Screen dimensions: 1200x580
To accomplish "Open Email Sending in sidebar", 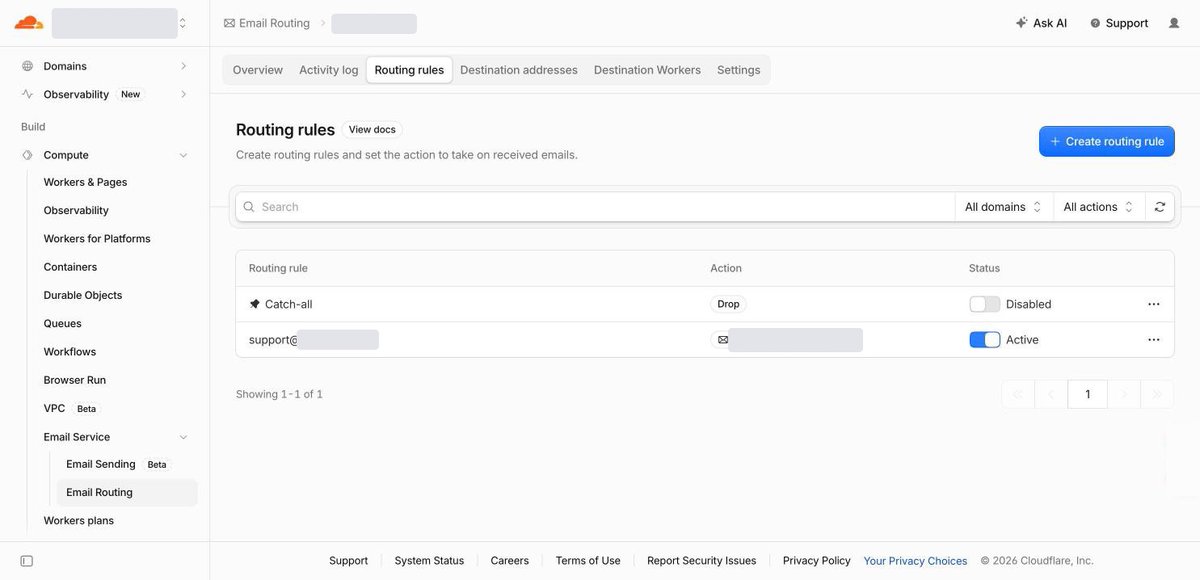I will point(101,464).
